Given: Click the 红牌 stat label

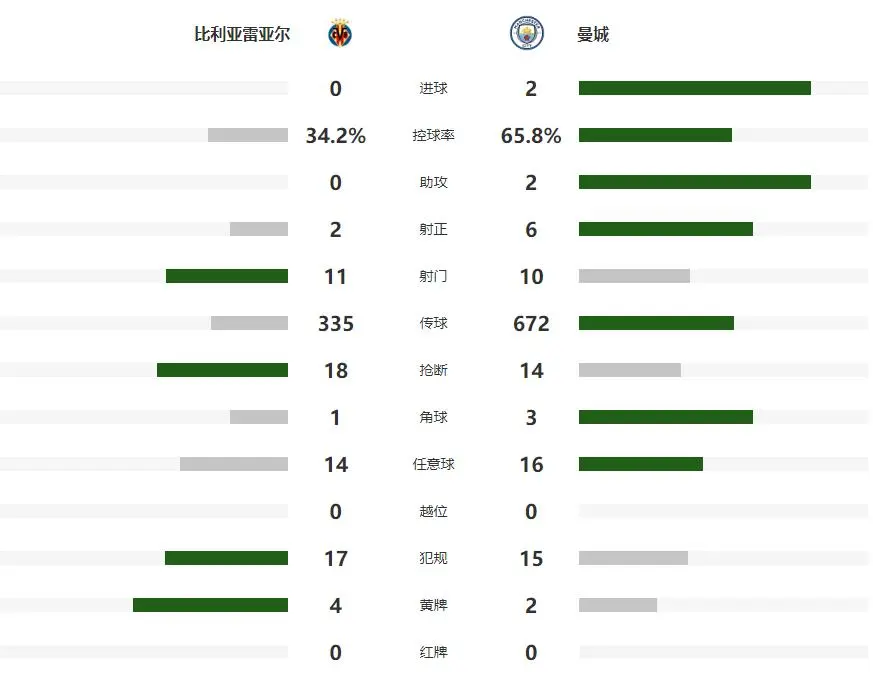Looking at the screenshot, I should [x=433, y=652].
